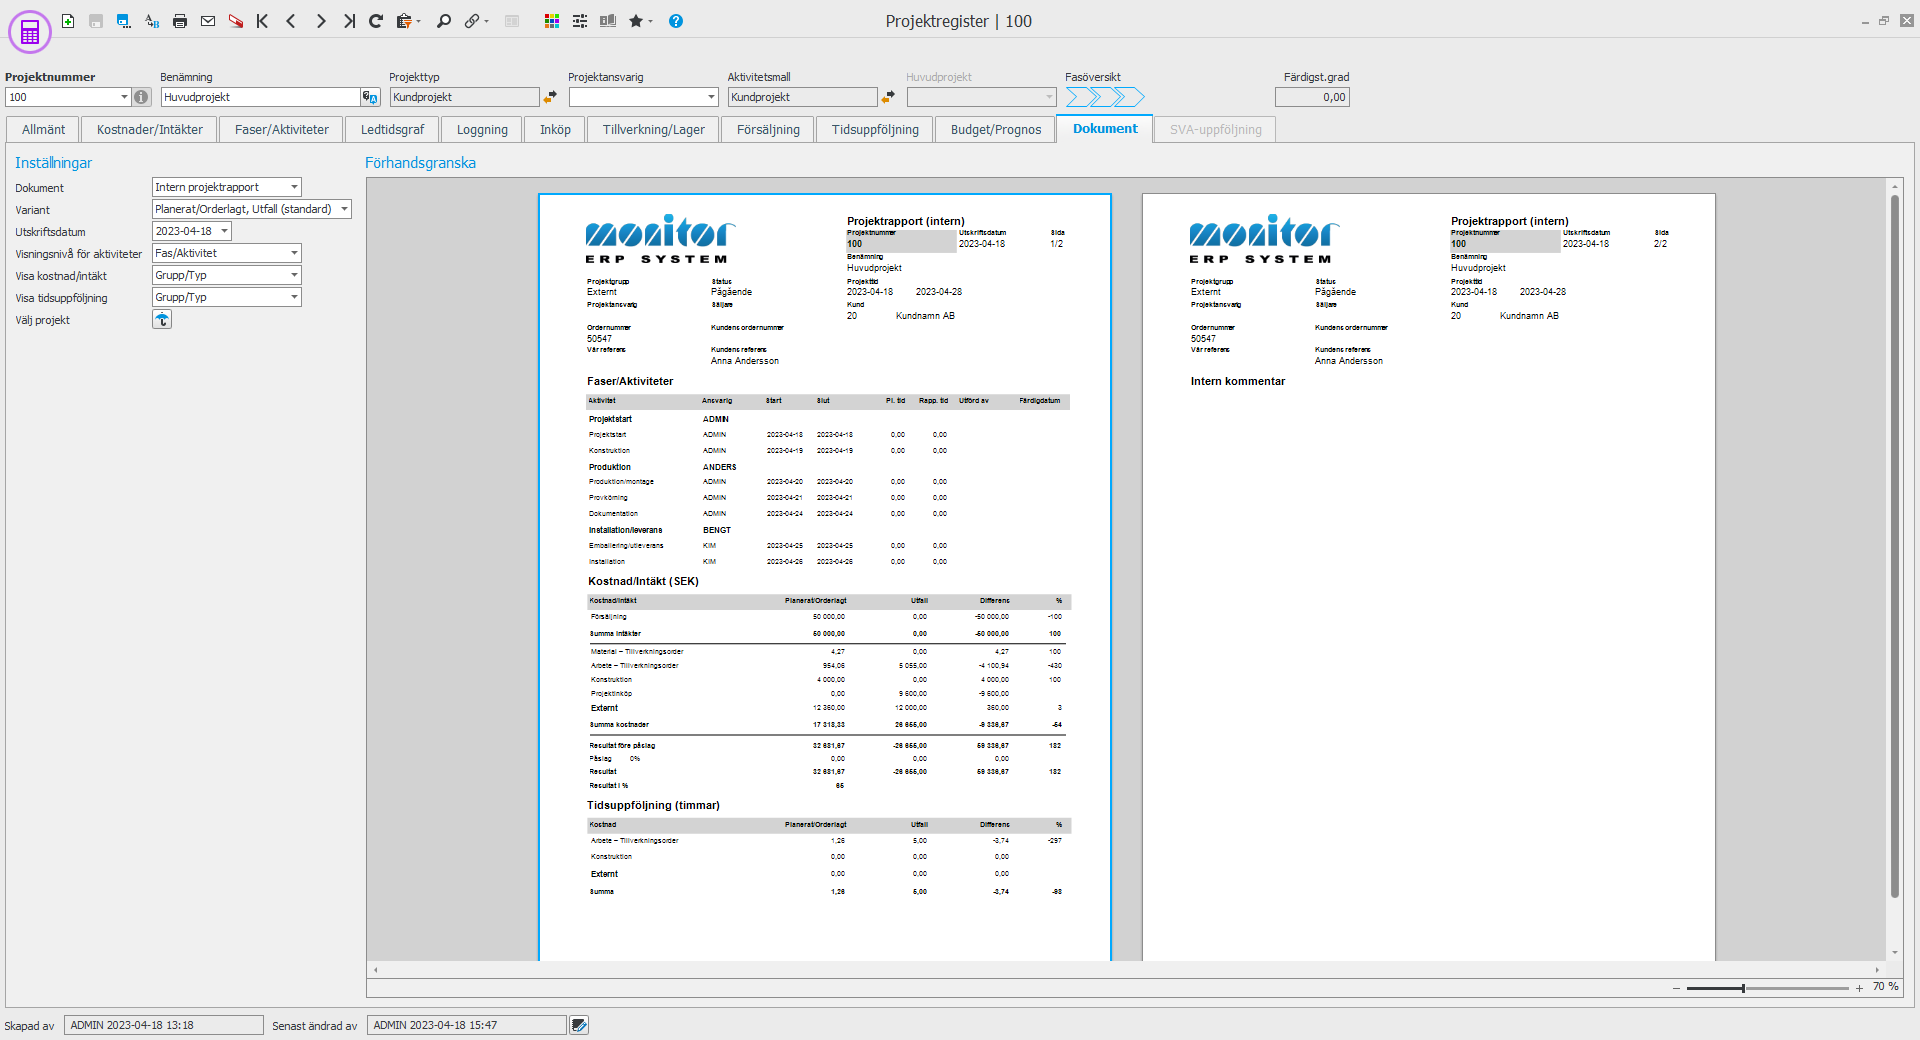Click swap arrows beside Aktivitetsmall
The width and height of the screenshot is (1920, 1040).
pyautogui.click(x=888, y=97)
